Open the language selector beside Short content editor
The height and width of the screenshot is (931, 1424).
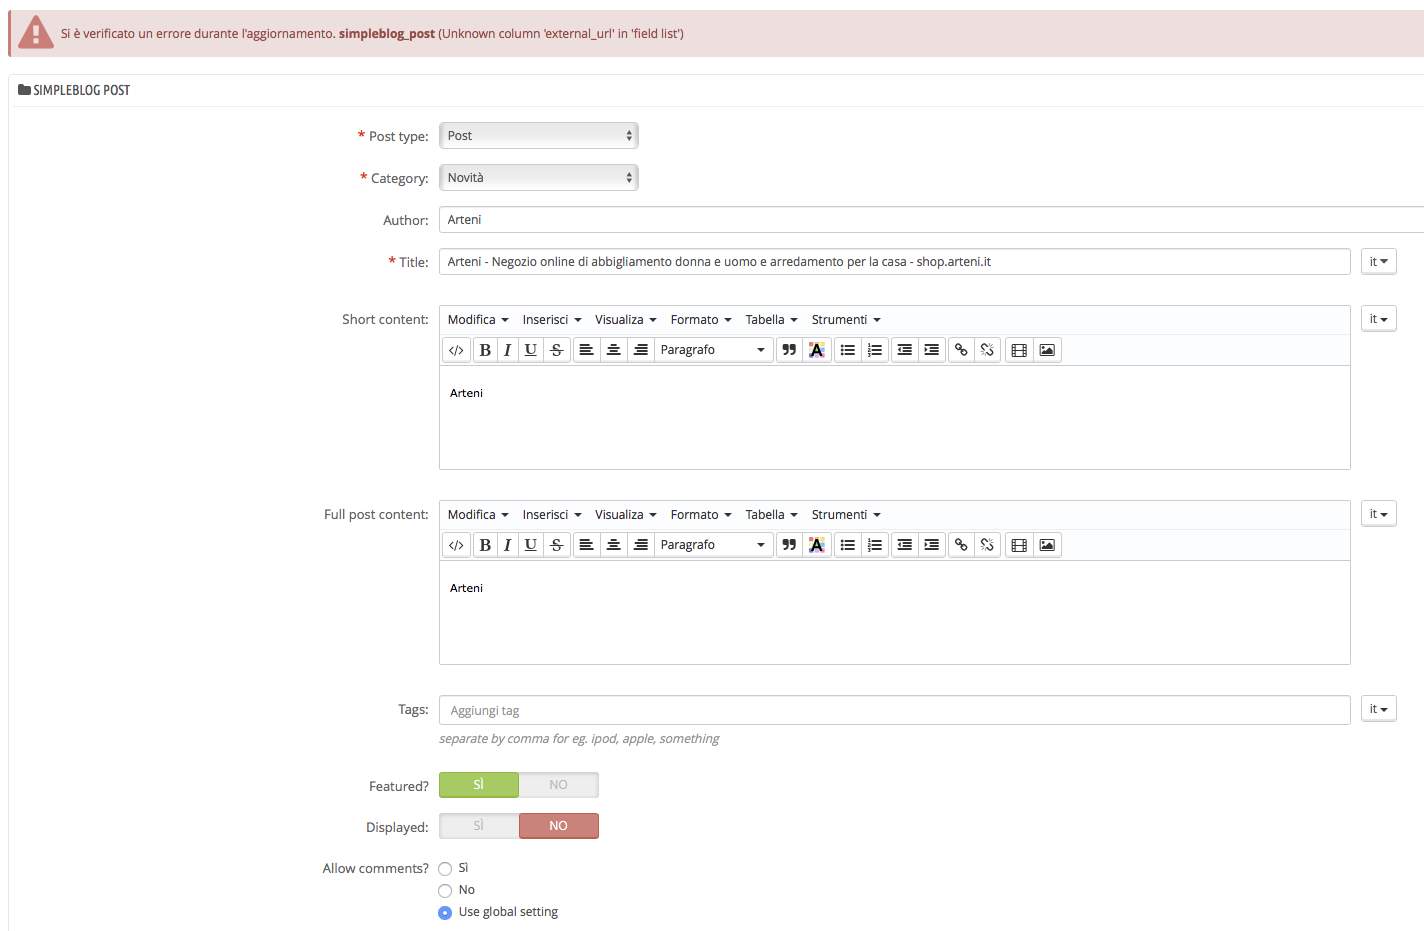tap(1379, 319)
